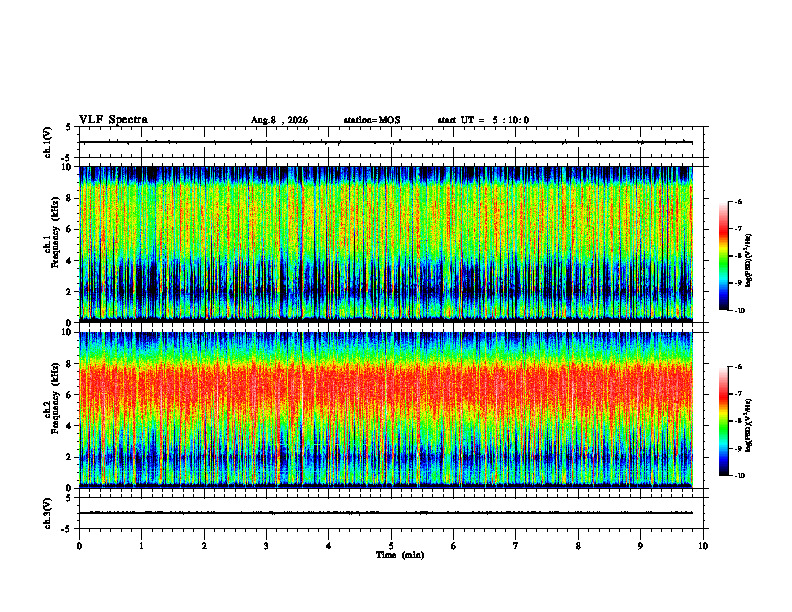Viewport: 792px width, 612px height.
Task: Click the ch.2 frequency tick "6"
Action: 69,395
